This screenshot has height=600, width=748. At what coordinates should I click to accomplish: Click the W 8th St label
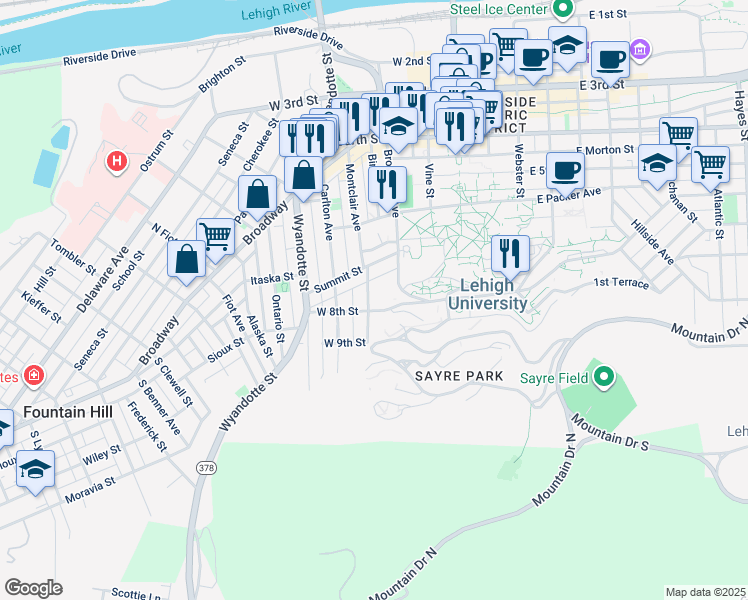(x=337, y=311)
